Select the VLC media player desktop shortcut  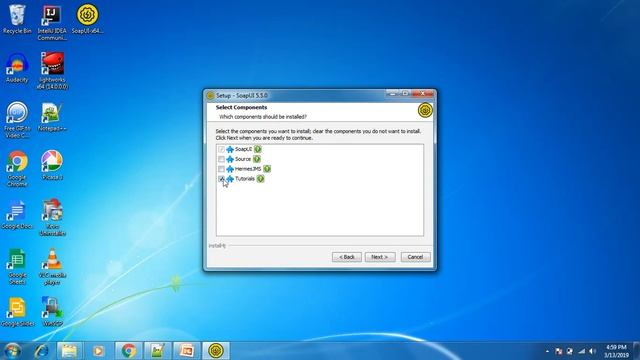[52, 266]
